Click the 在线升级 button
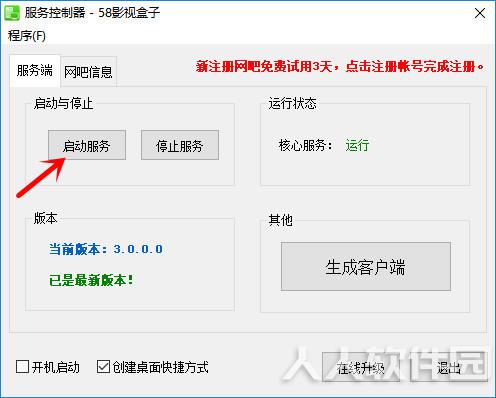496x398 pixels. tap(361, 367)
